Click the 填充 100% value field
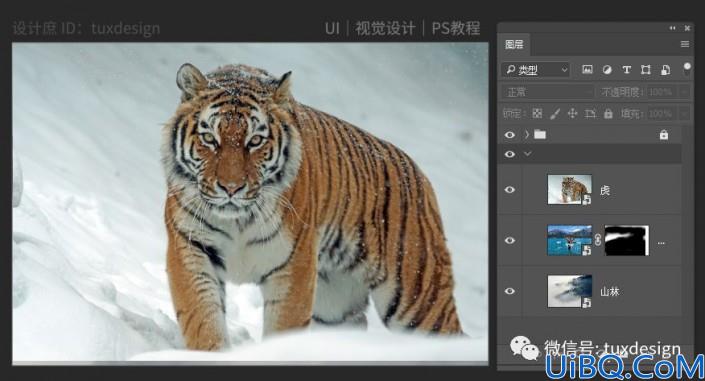Viewport: 705px width, 381px height. [x=661, y=114]
